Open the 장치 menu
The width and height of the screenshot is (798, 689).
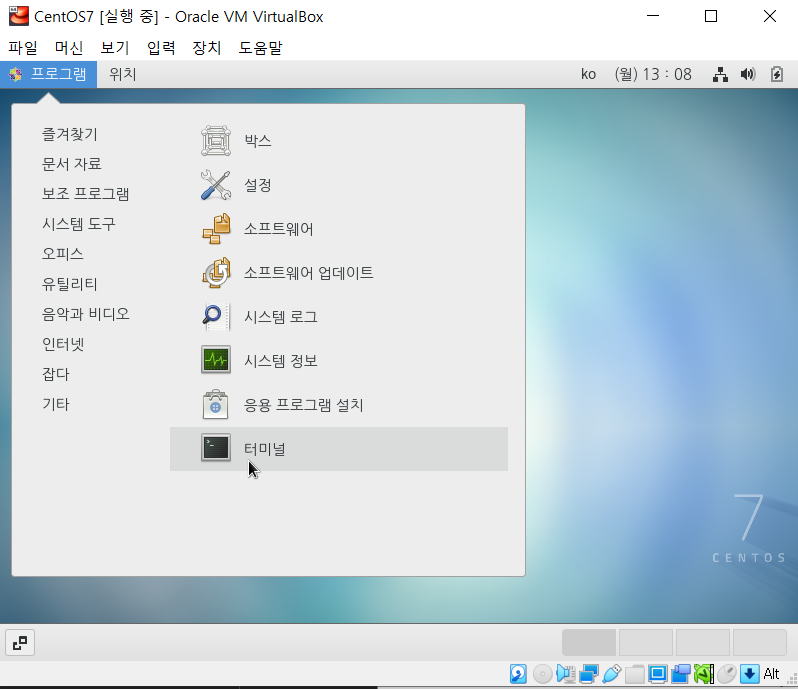pyautogui.click(x=207, y=48)
